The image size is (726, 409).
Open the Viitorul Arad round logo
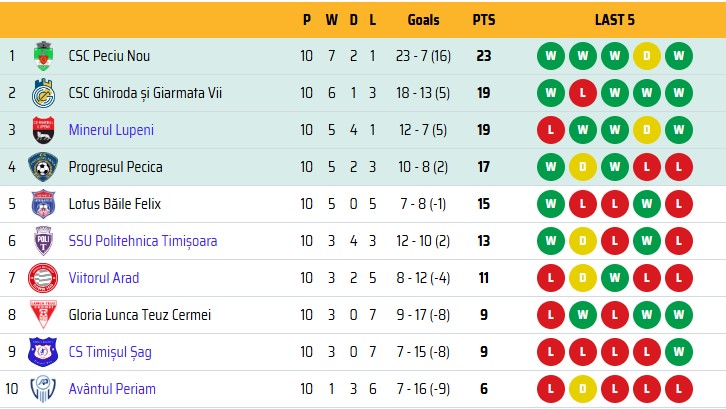tap(43, 278)
